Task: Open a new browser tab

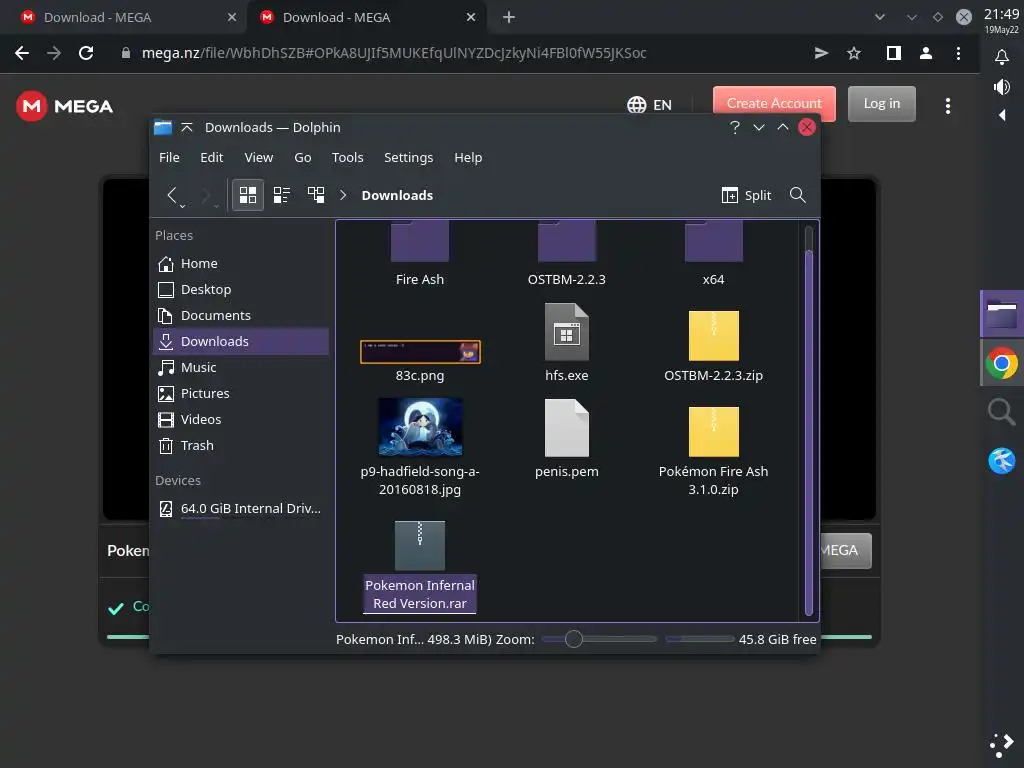Action: point(509,18)
